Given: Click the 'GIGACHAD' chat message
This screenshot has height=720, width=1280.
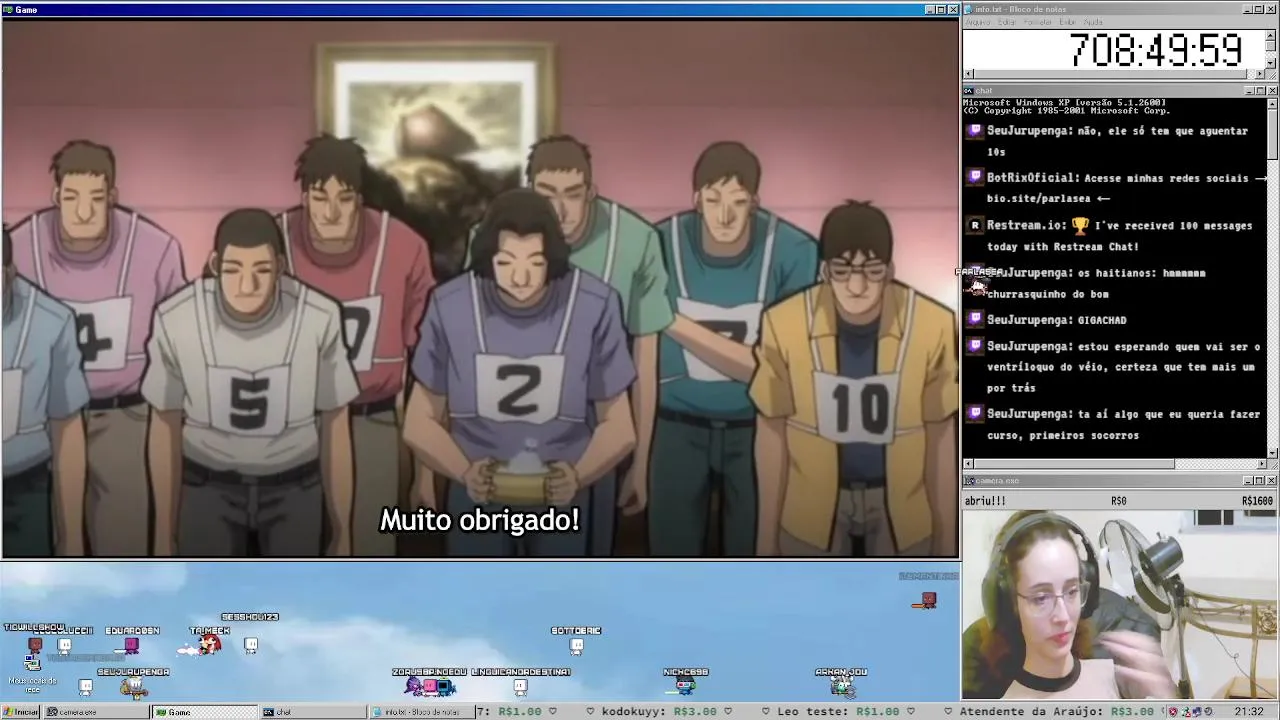Looking at the screenshot, I should click(1102, 320).
